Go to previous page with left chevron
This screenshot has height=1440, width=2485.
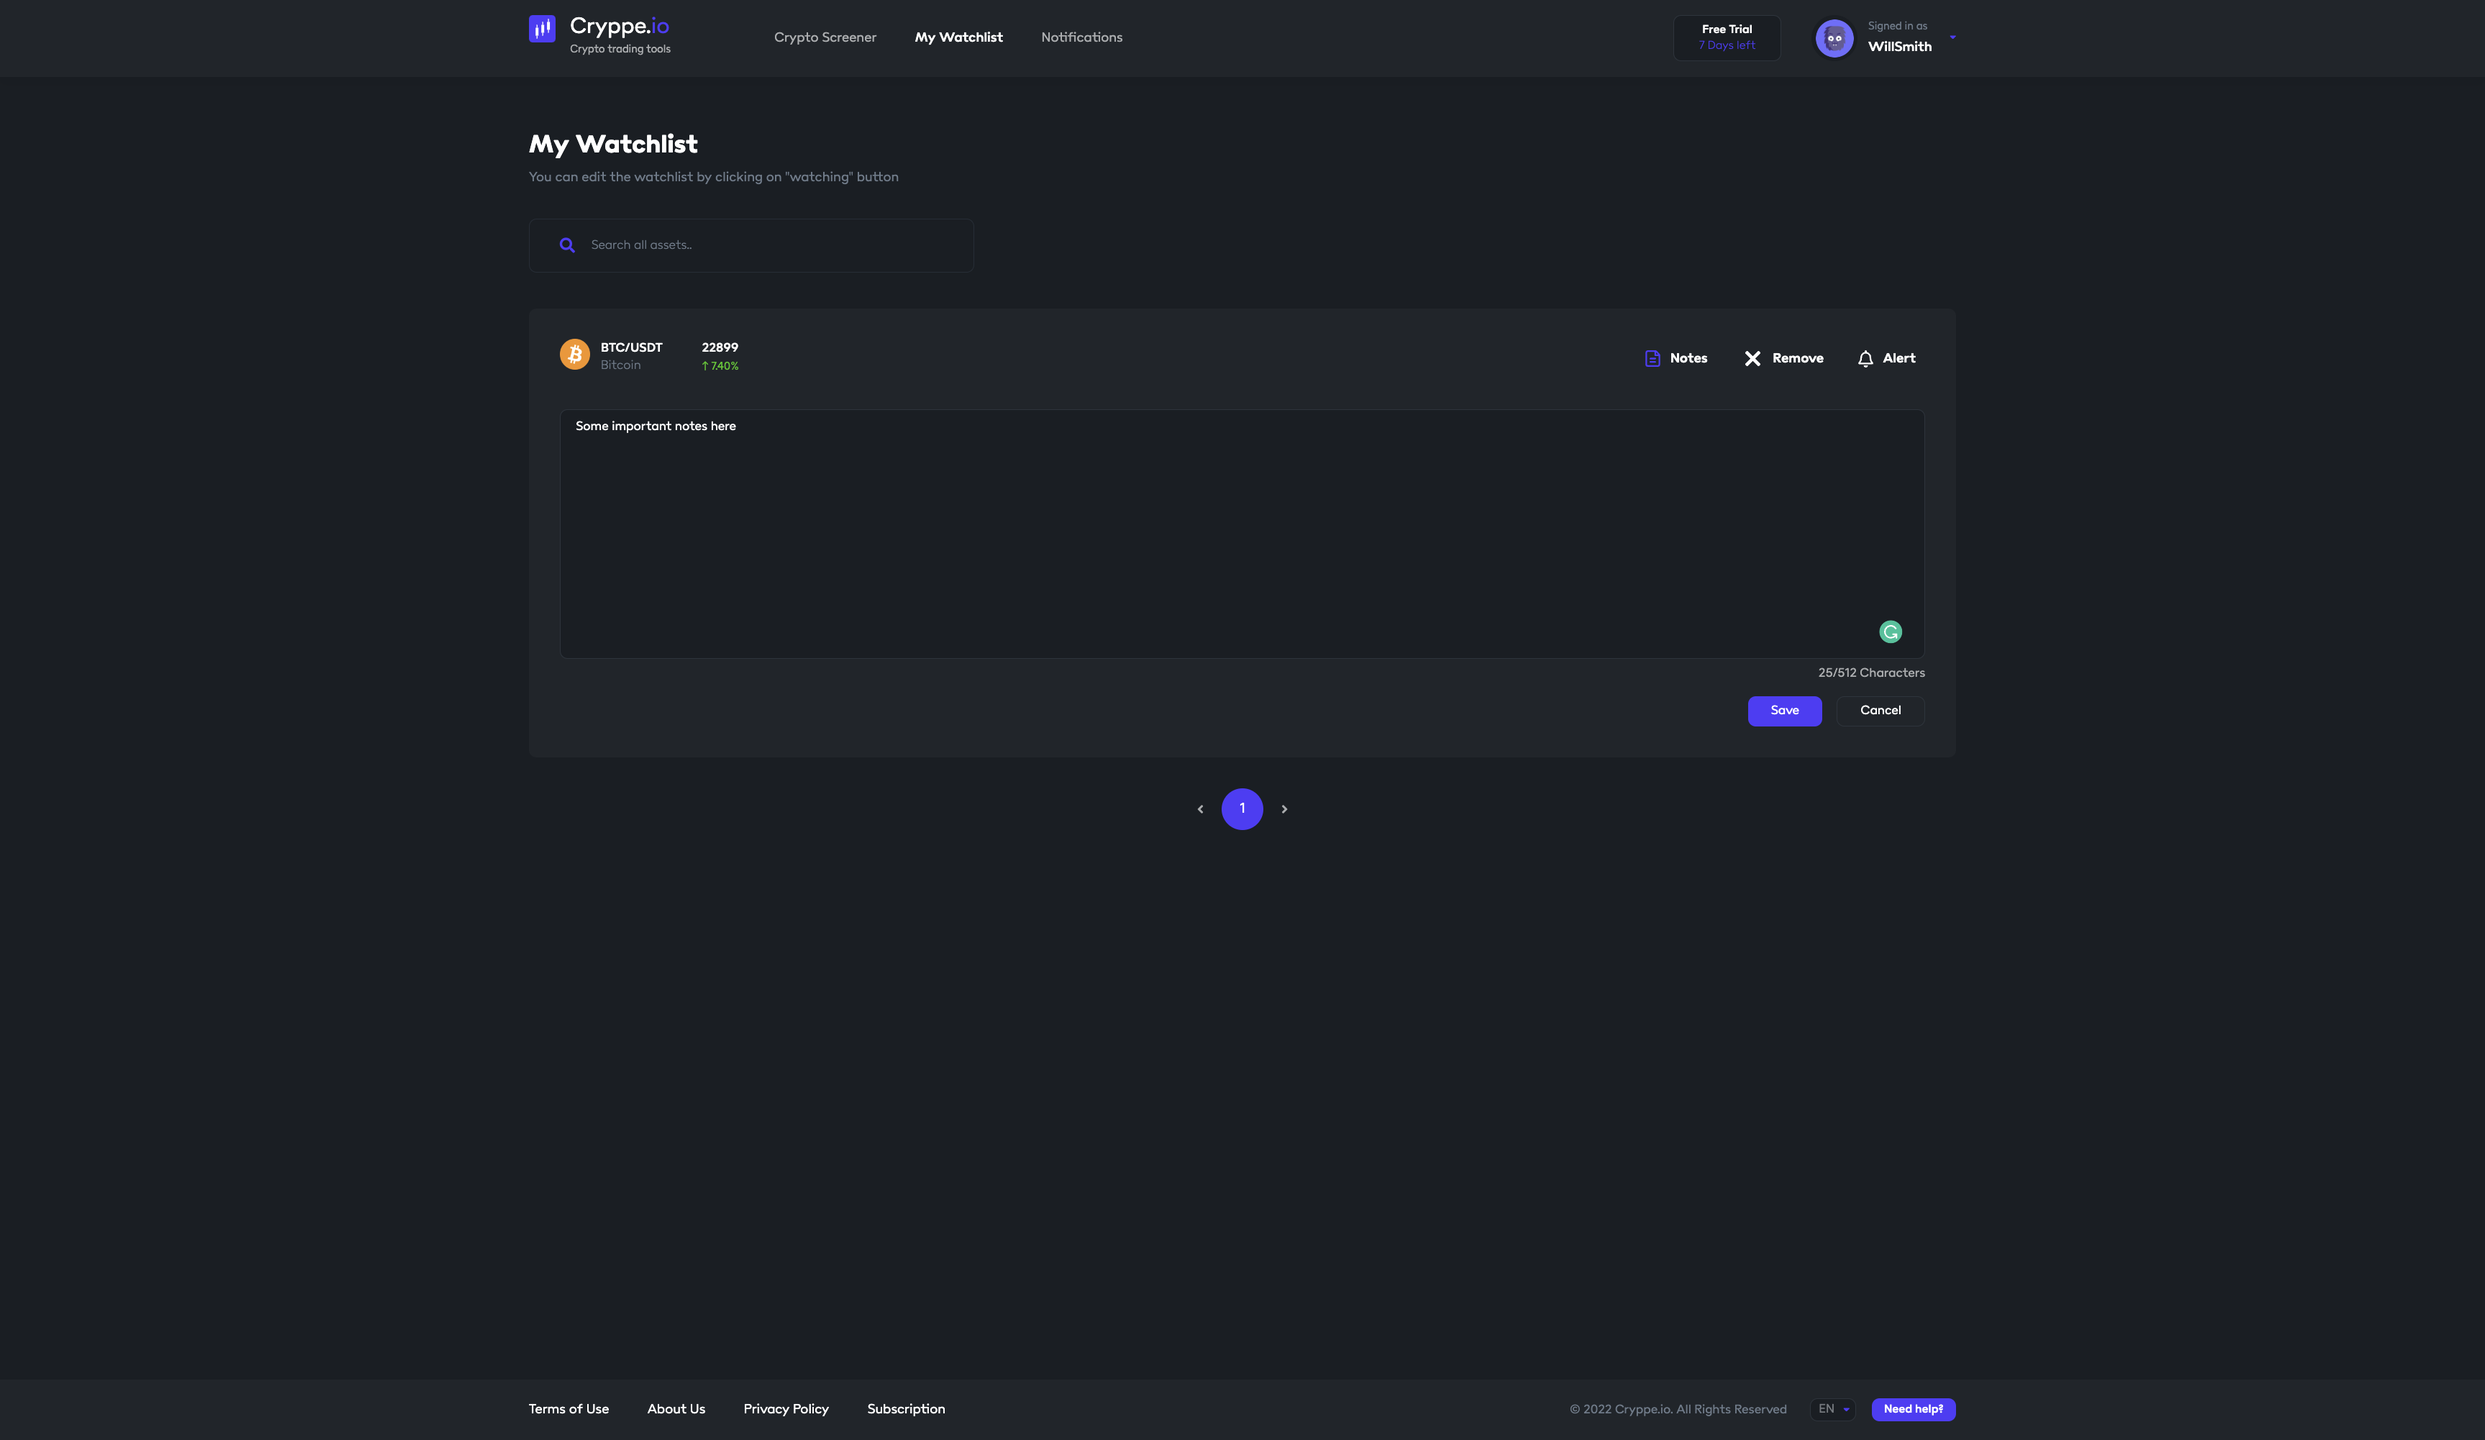pyautogui.click(x=1200, y=809)
